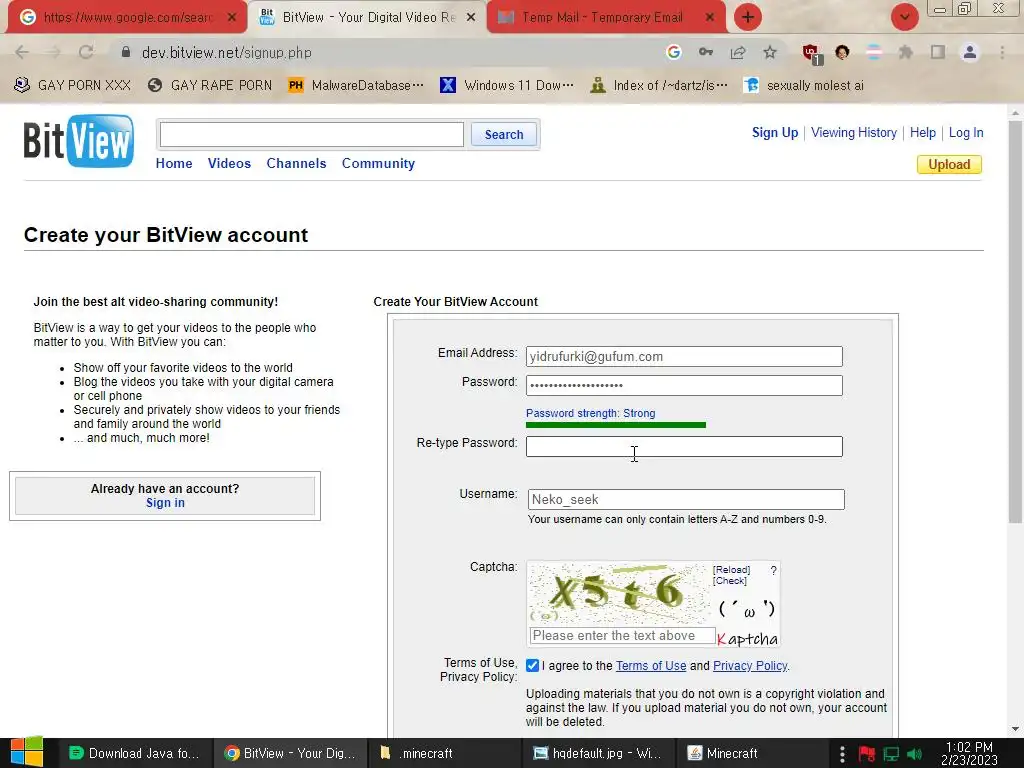The height and width of the screenshot is (768, 1024).
Task: Open the Privacy Policy link
Action: coord(750,665)
